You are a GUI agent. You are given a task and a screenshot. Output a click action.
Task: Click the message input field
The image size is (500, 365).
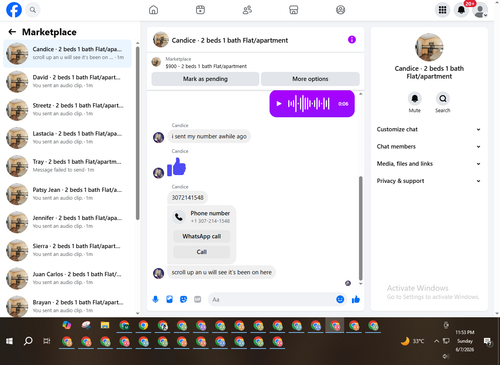point(272,299)
